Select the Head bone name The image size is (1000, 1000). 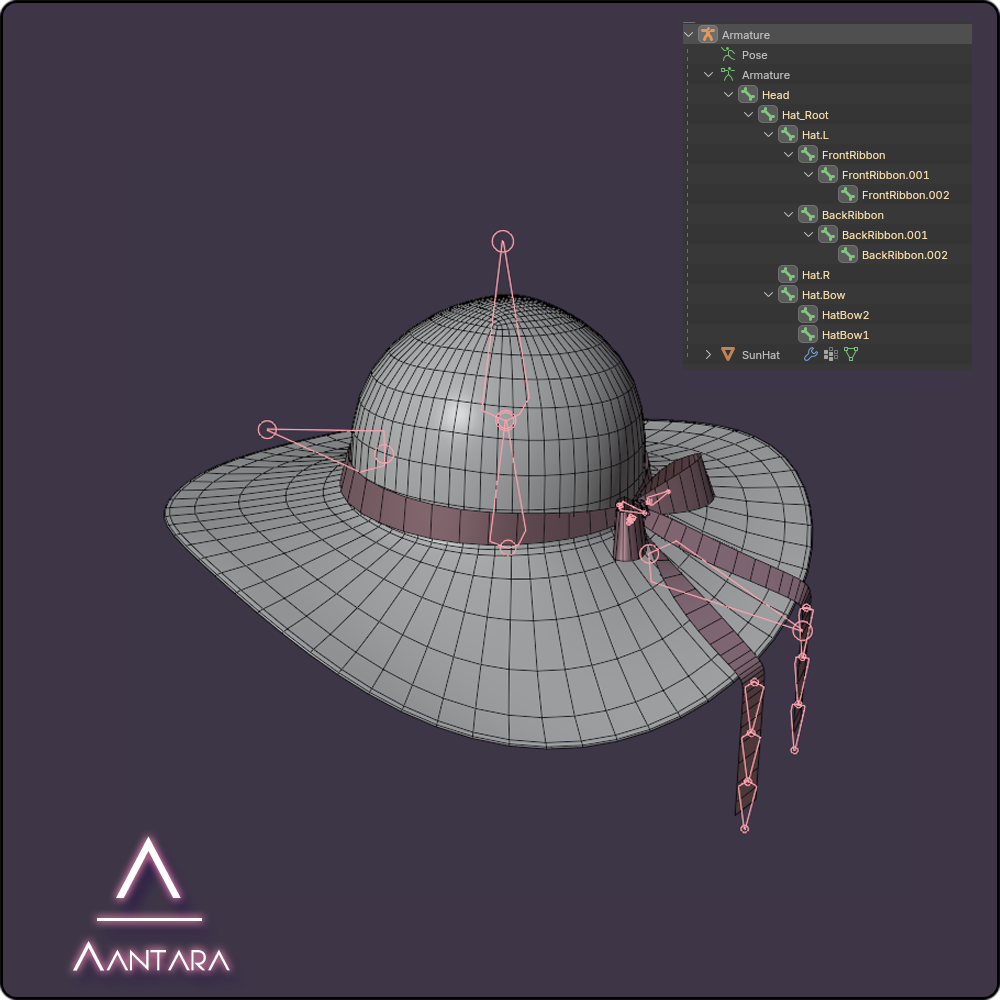[776, 95]
